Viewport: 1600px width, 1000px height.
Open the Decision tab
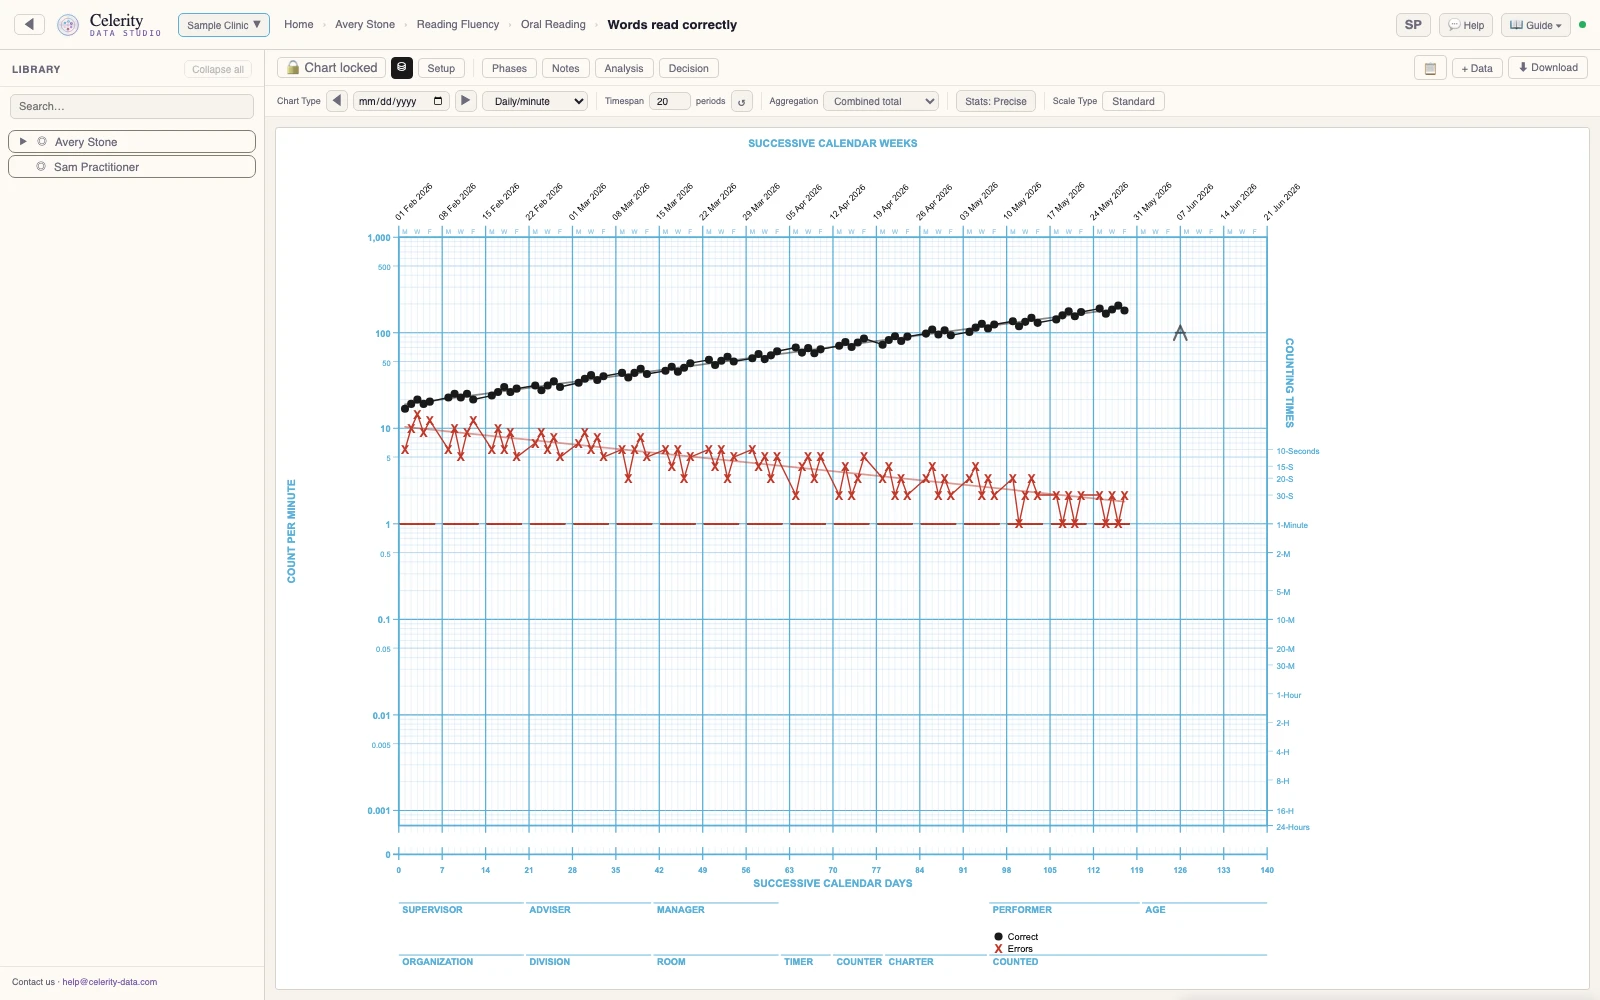689,68
